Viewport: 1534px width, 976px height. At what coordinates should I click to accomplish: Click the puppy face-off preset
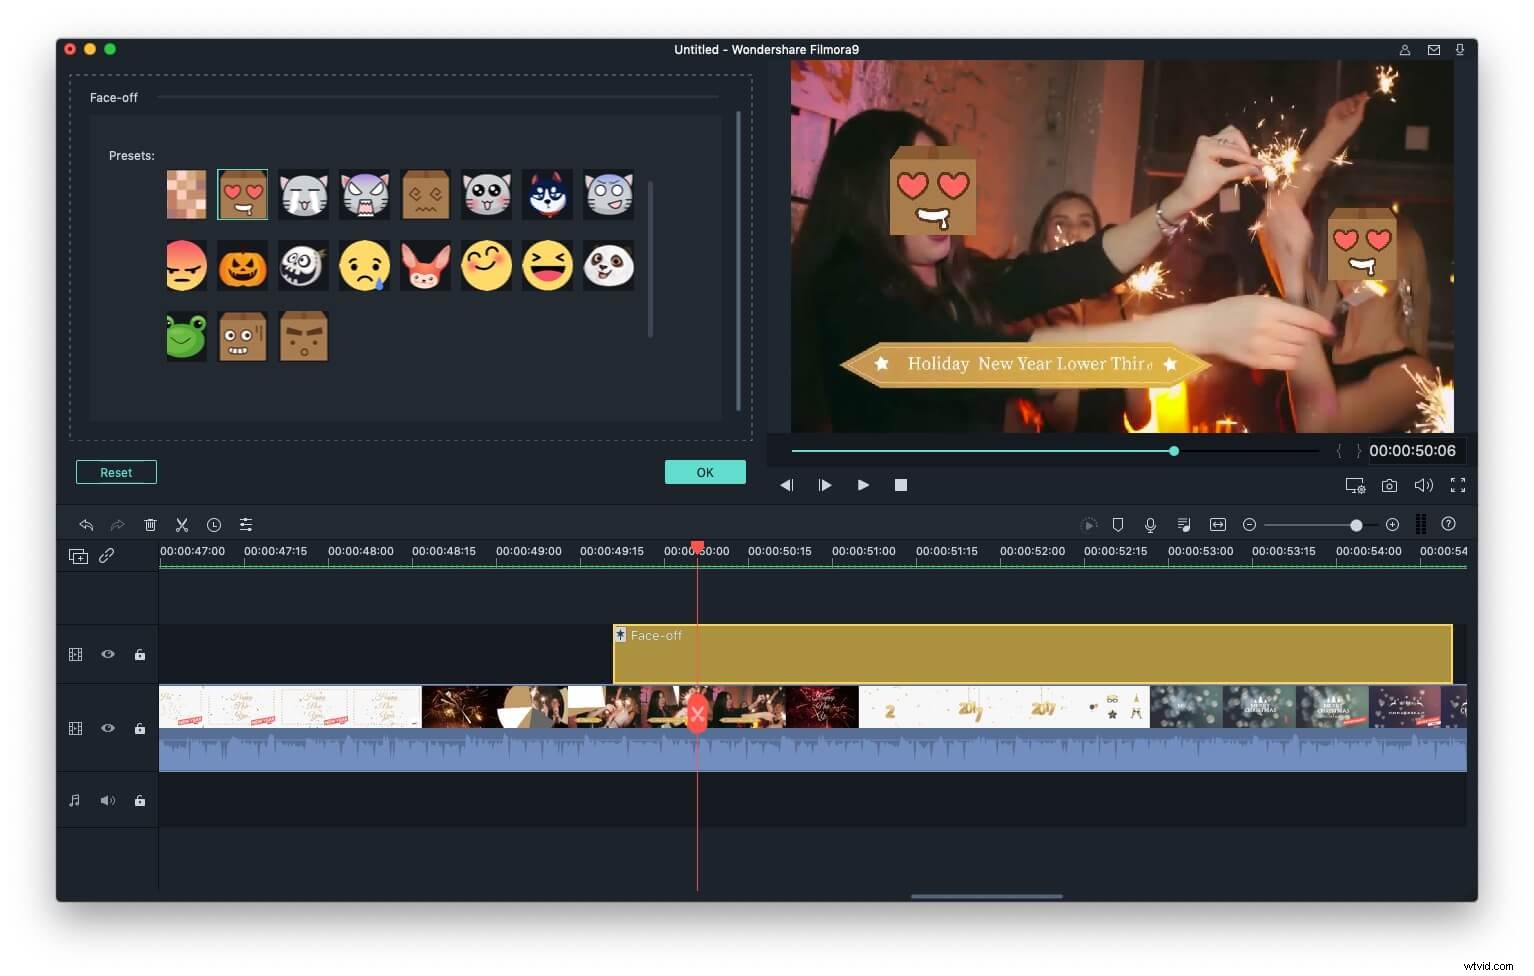tap(547, 195)
